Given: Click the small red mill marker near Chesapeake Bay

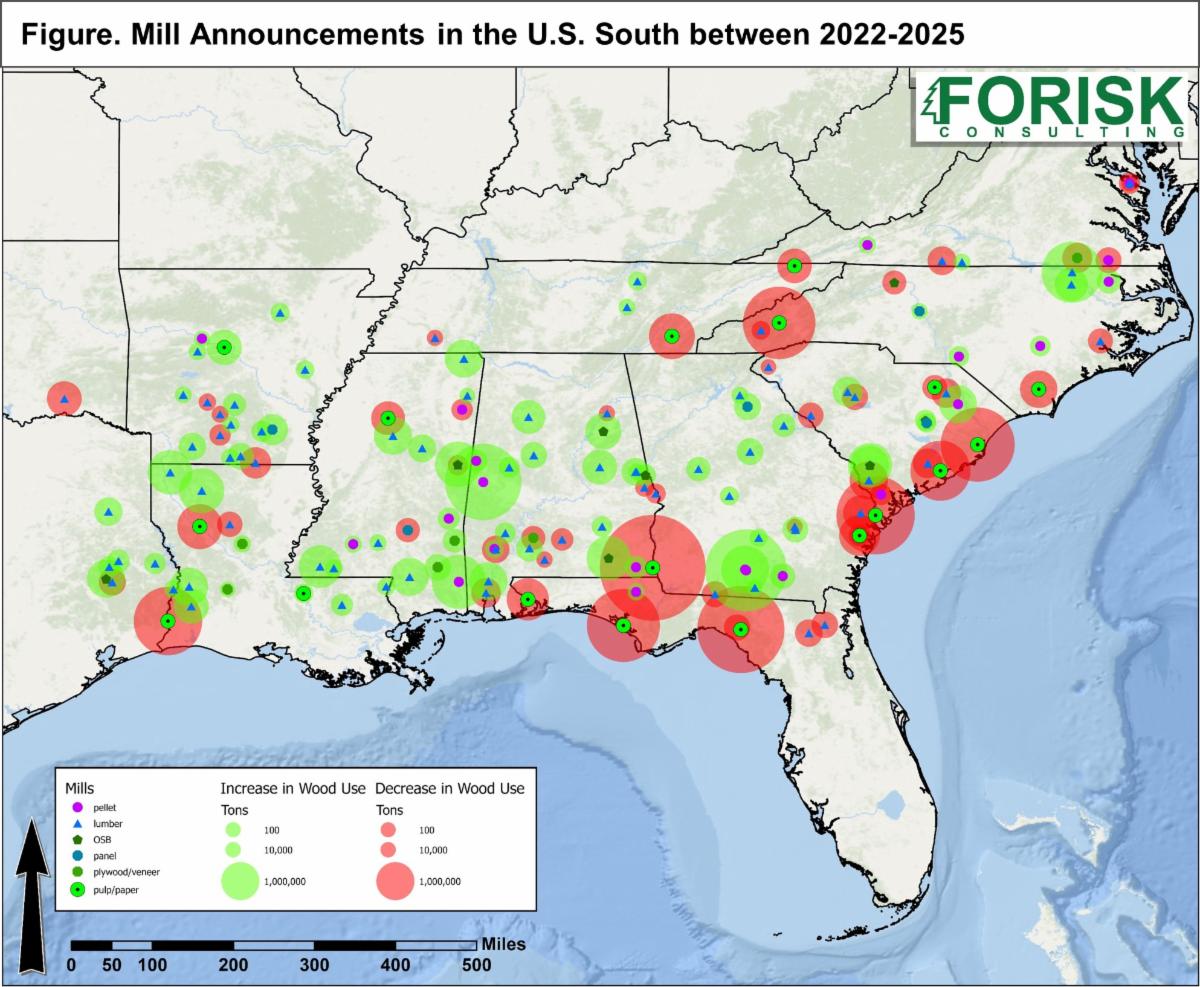Looking at the screenshot, I should point(1129,183).
